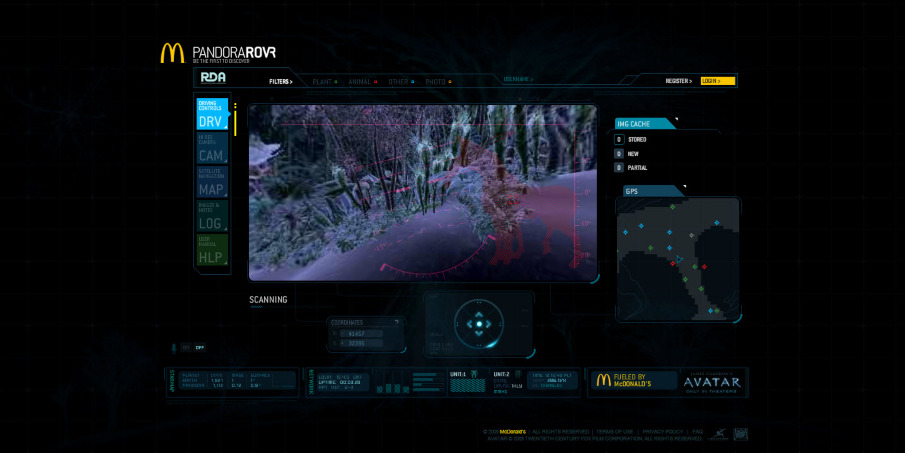Click the yellow LOGIN > button

(717, 81)
